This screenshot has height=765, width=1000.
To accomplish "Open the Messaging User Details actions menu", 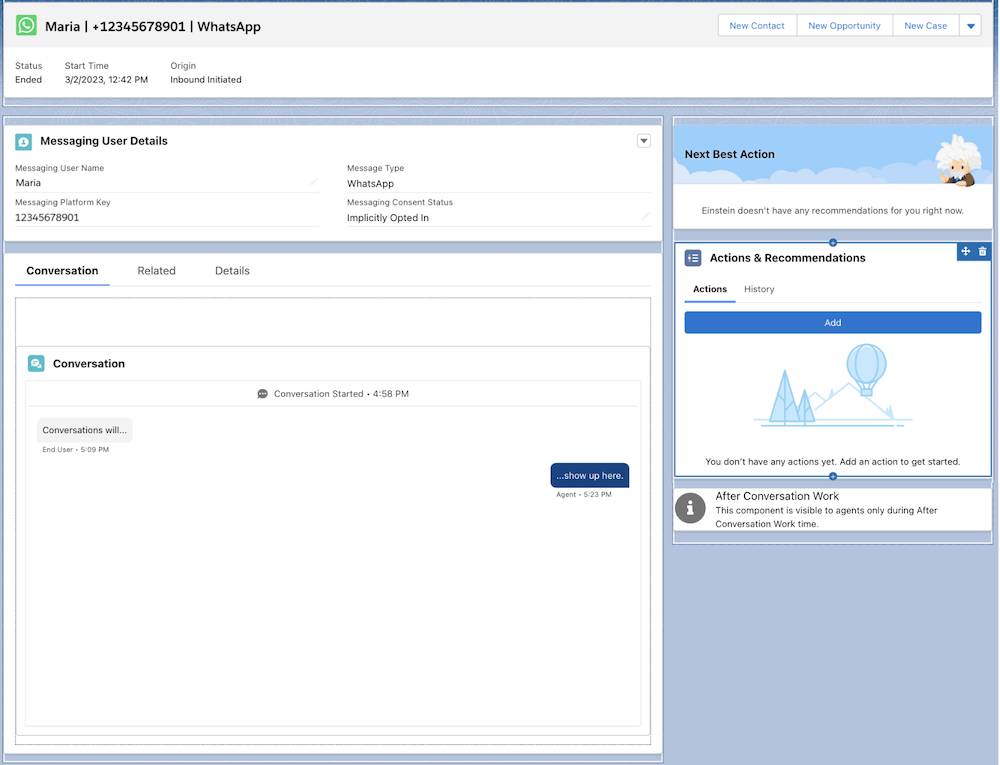I will coord(644,140).
